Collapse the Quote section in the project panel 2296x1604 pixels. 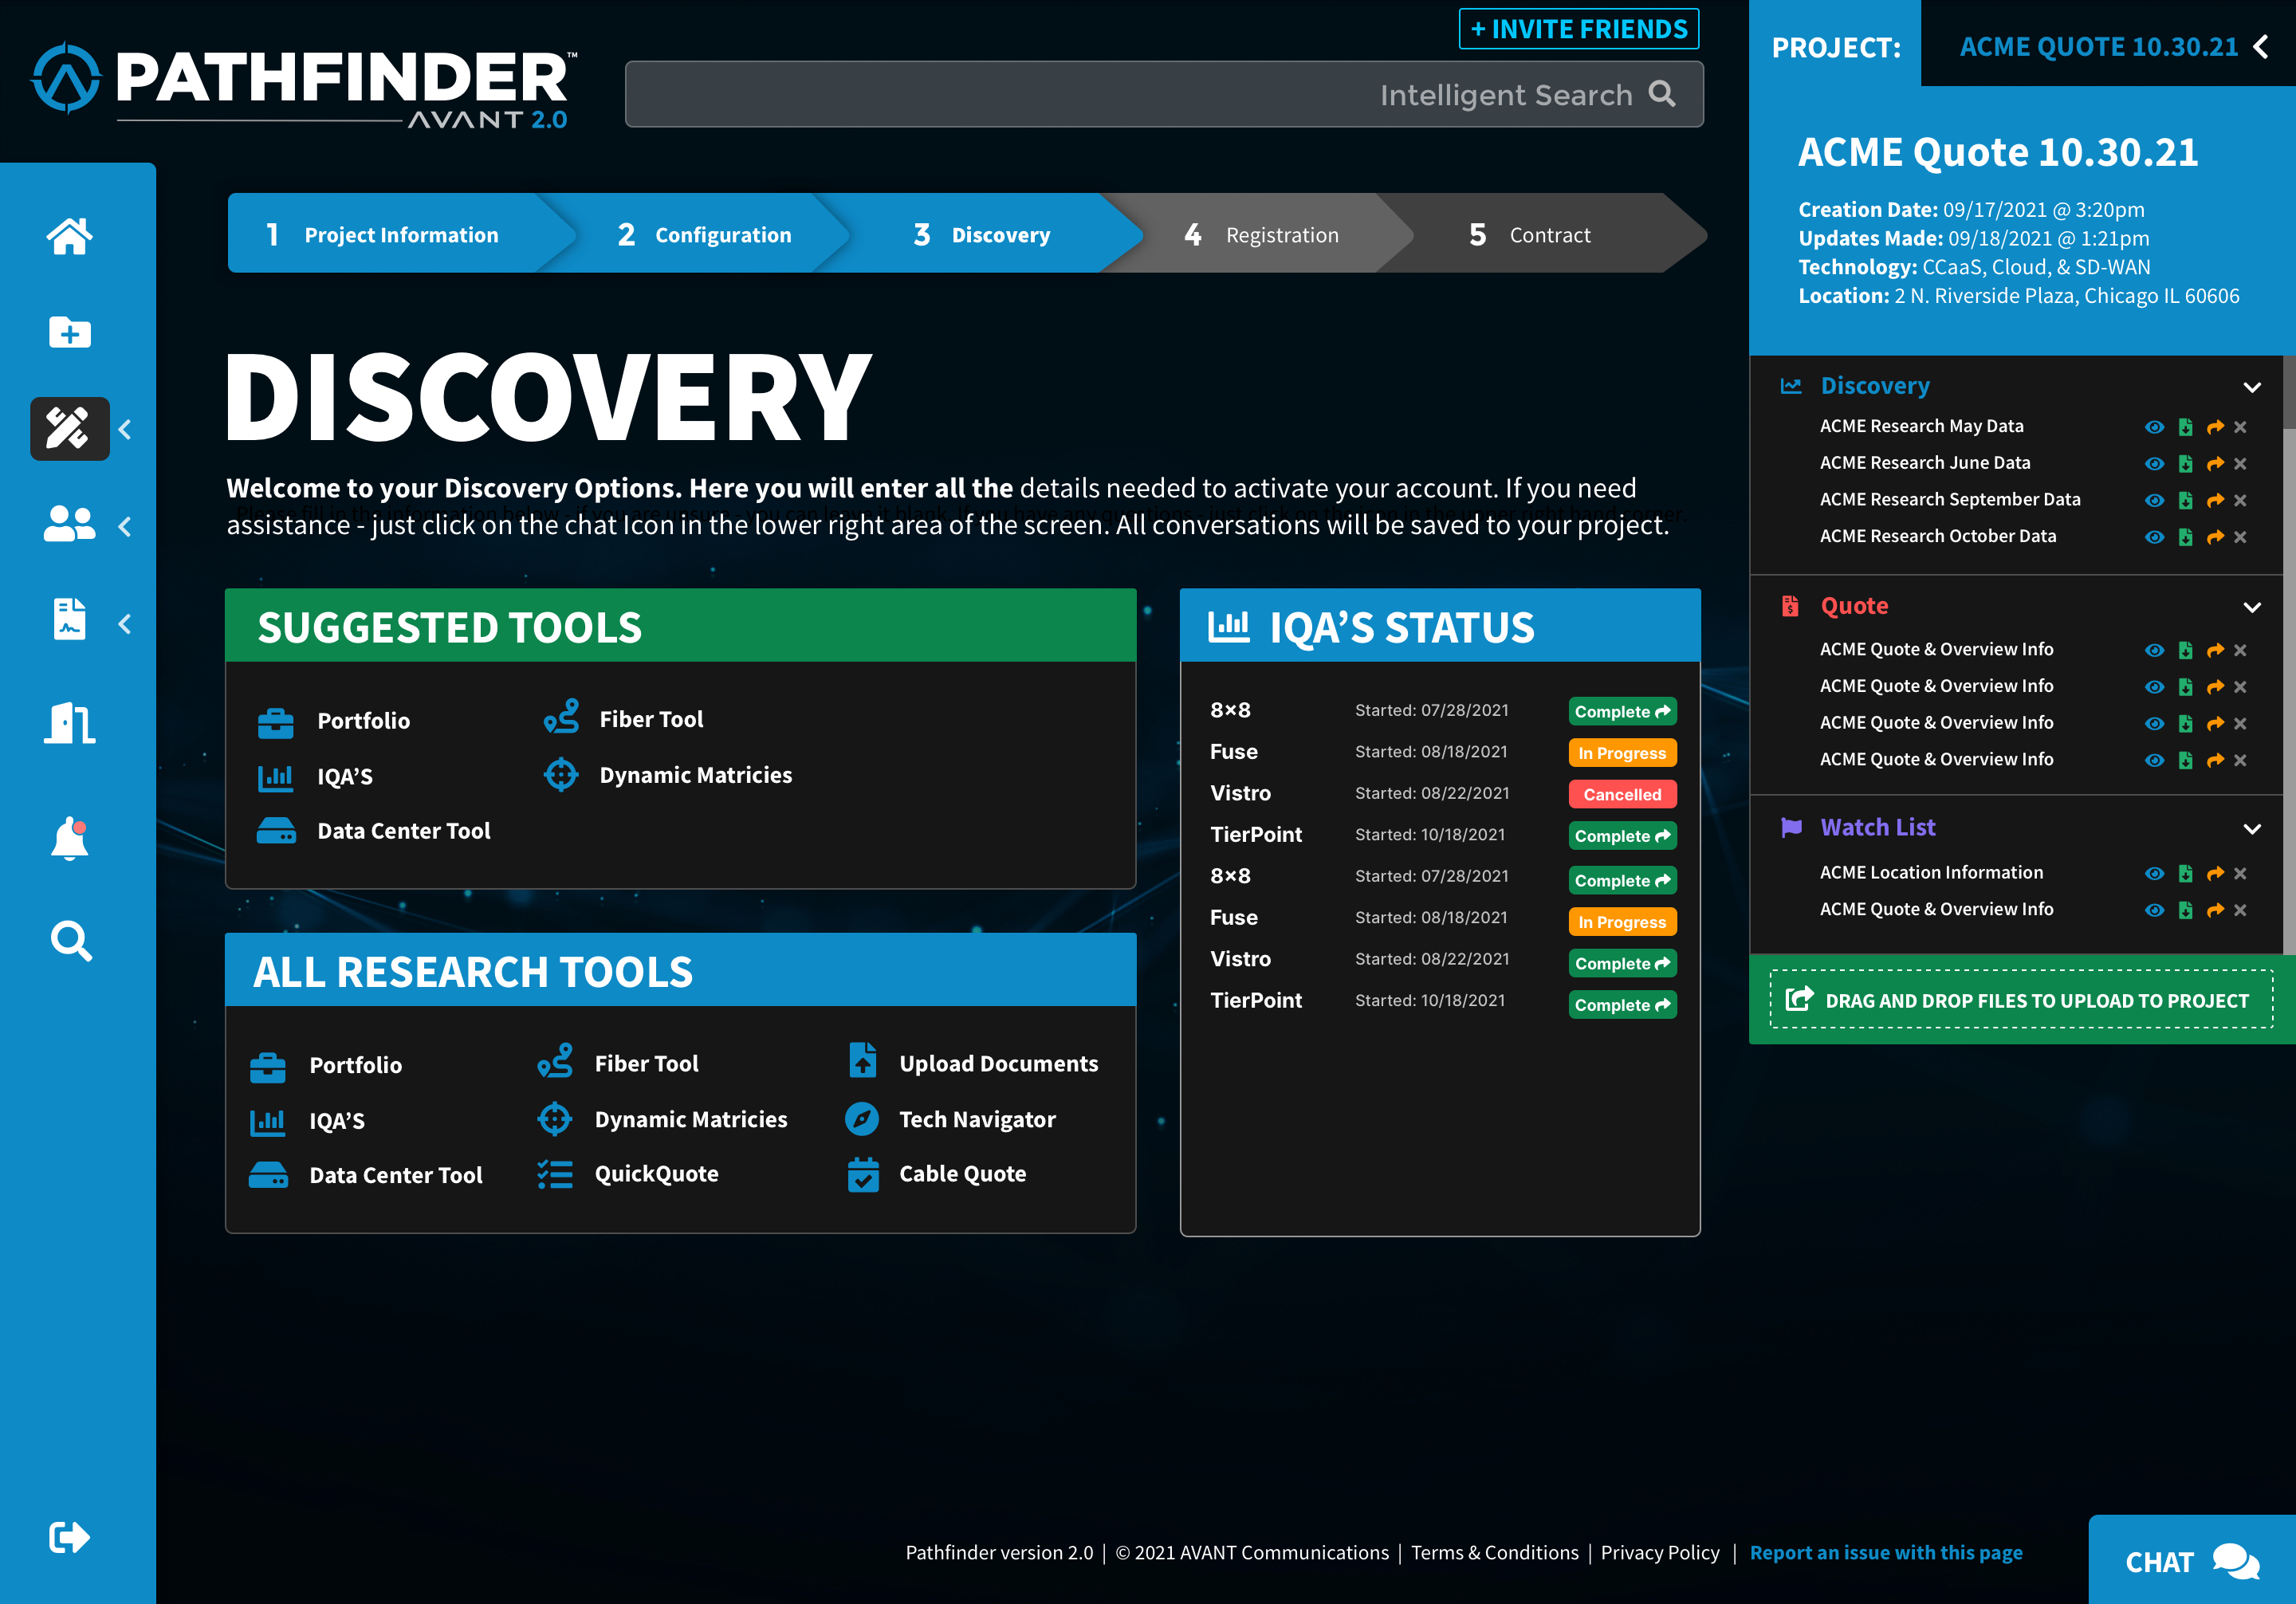point(2252,607)
